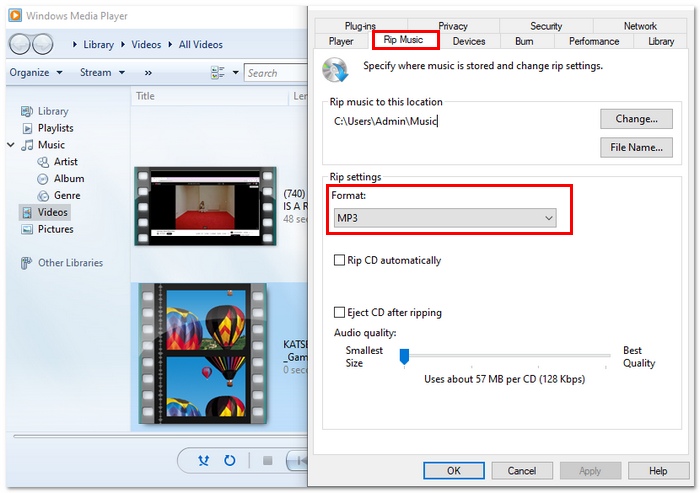Click the Album disc icon
Image resolution: width=700 pixels, height=493 pixels.
click(42, 179)
